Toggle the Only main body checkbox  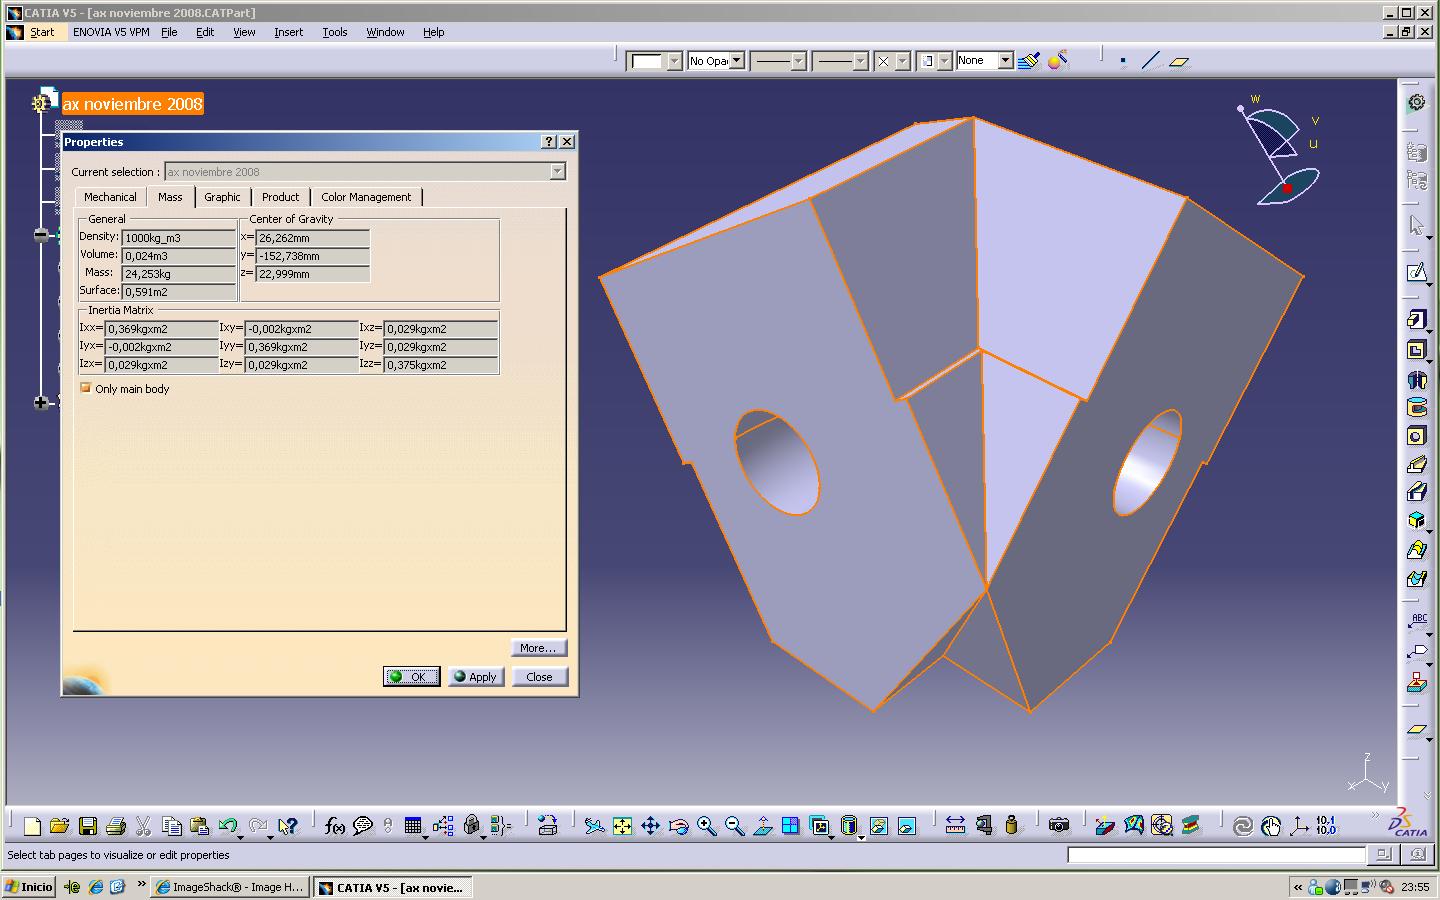[x=86, y=388]
